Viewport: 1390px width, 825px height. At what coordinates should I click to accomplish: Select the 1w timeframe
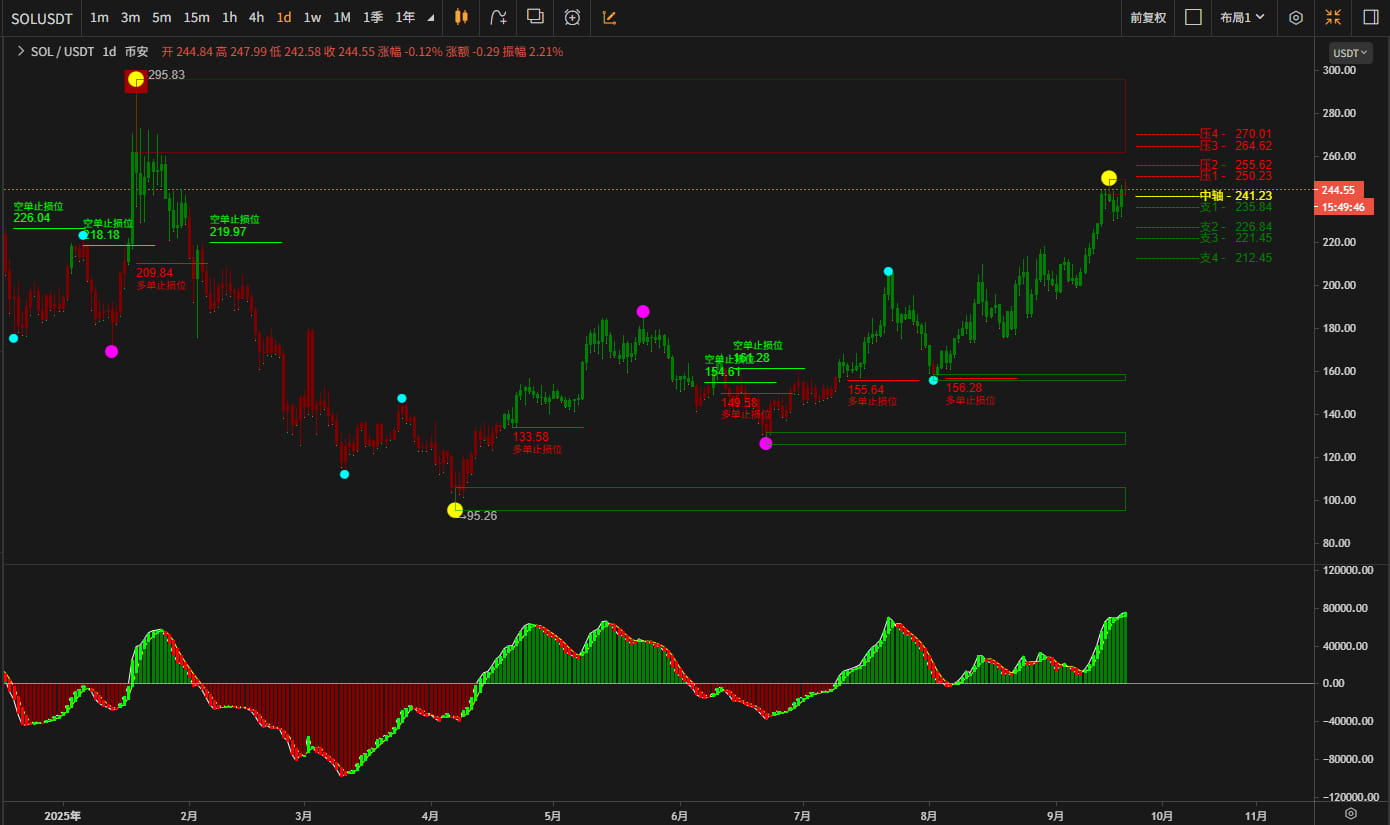point(312,17)
